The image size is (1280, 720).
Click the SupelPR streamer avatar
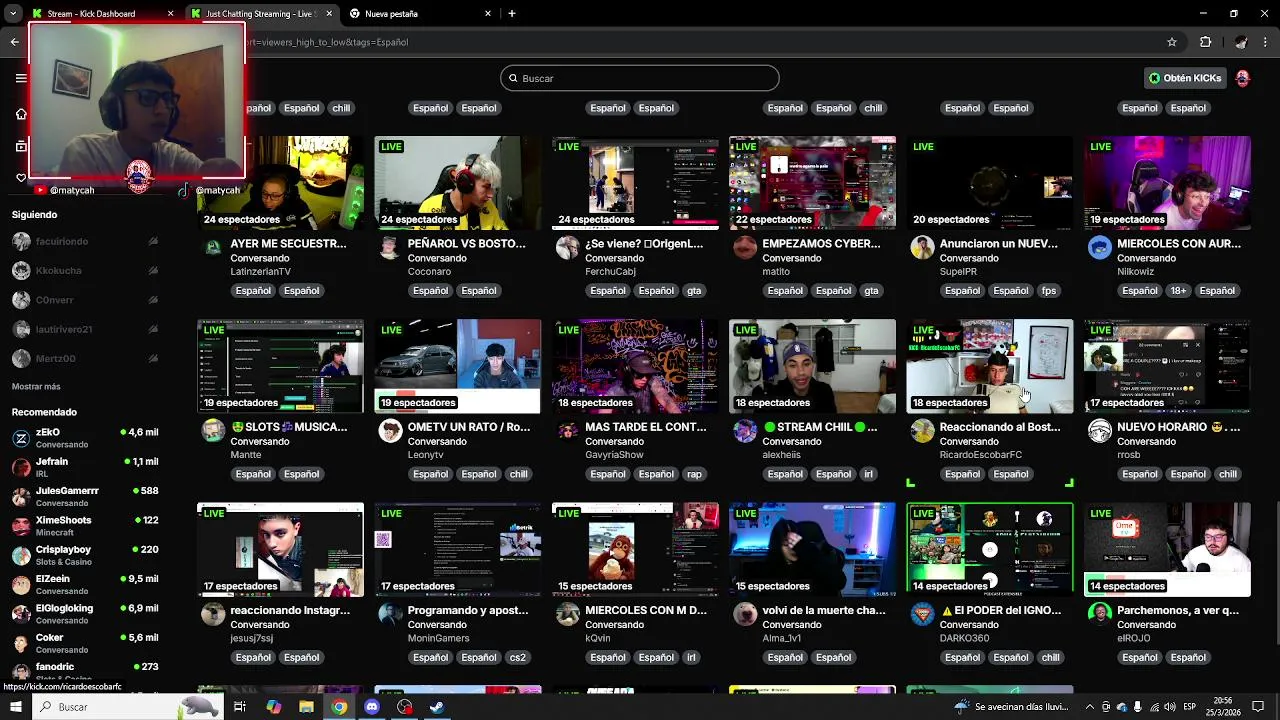922,248
